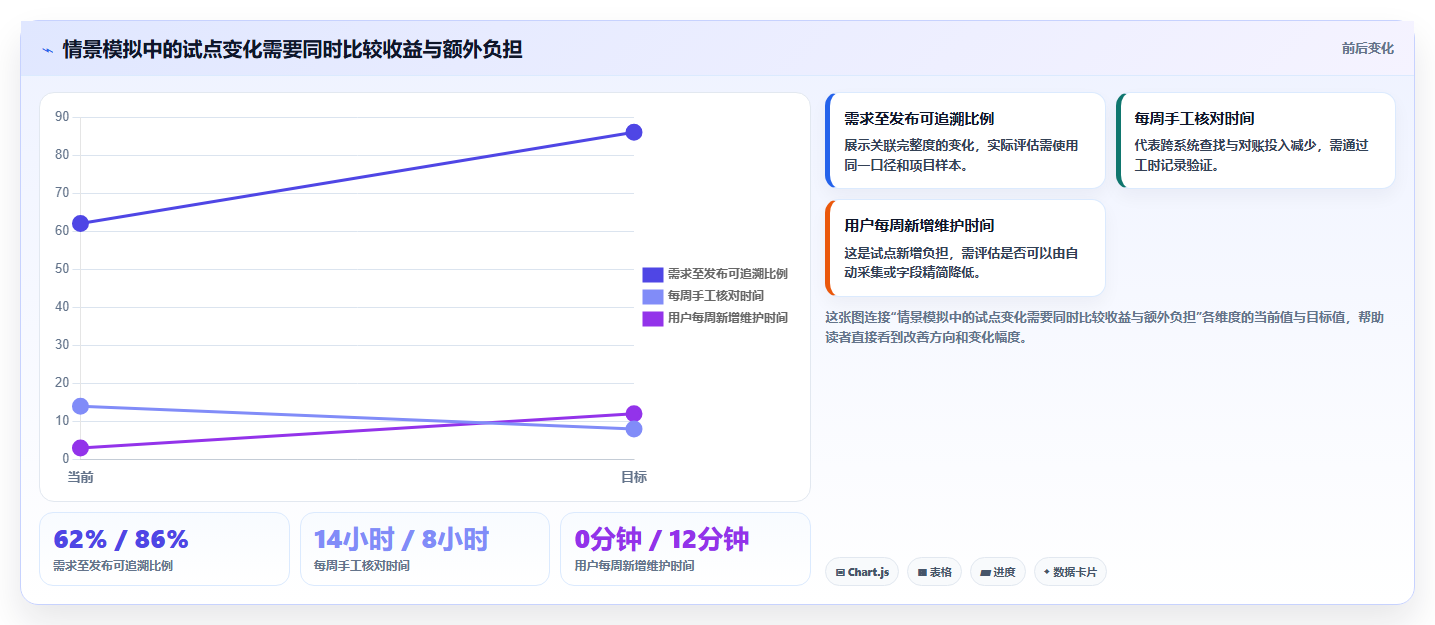Select the 14 current point on light-blue line
The width and height of the screenshot is (1435, 625).
click(x=80, y=406)
